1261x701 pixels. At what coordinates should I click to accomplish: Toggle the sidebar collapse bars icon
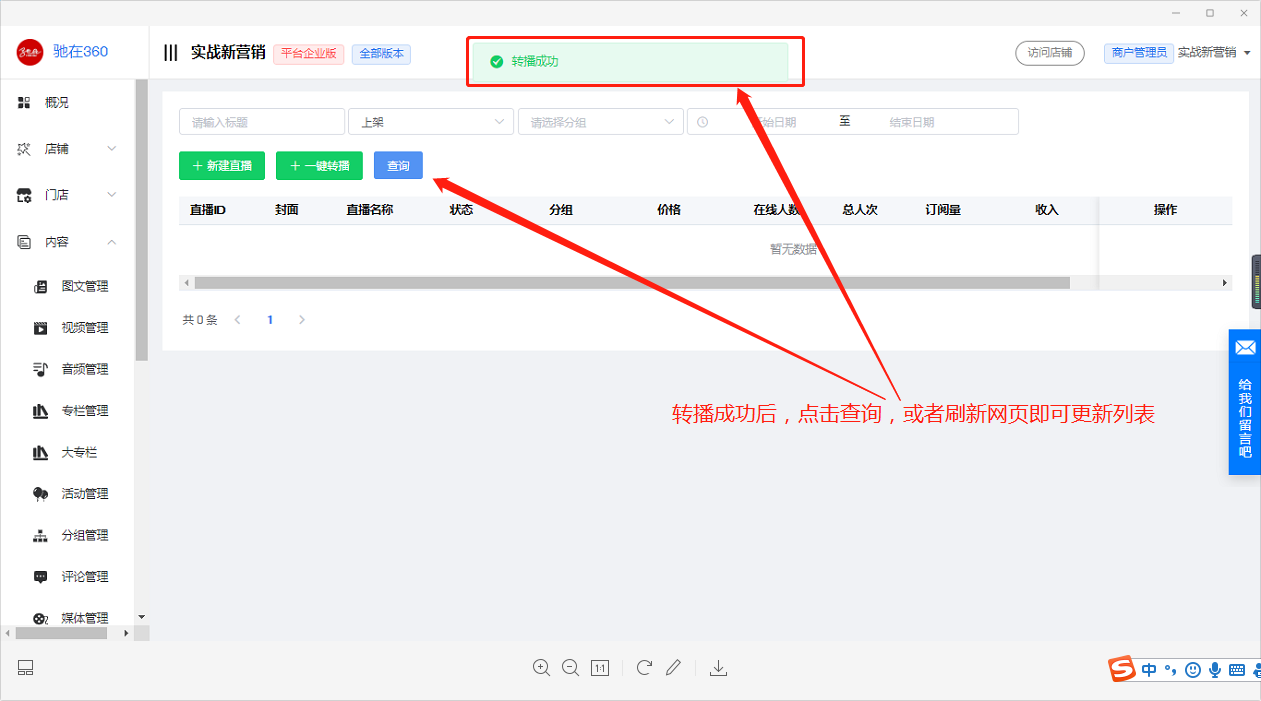(x=171, y=53)
